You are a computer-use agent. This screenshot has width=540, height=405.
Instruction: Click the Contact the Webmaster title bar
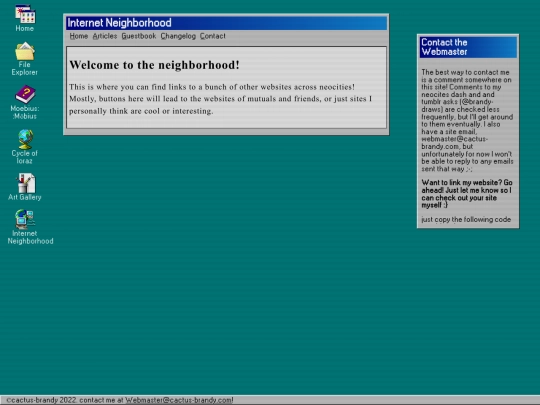(x=468, y=47)
